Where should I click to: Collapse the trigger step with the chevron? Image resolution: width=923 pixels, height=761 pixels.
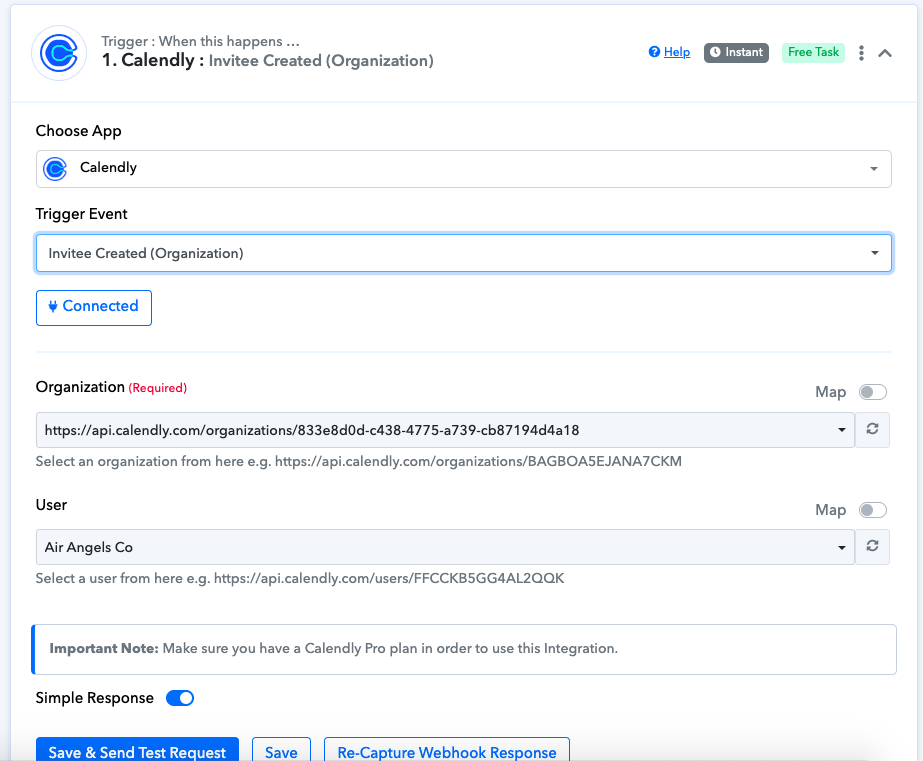885,53
